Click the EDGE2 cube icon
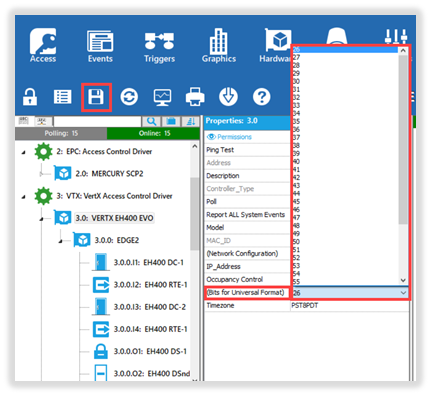 point(82,240)
